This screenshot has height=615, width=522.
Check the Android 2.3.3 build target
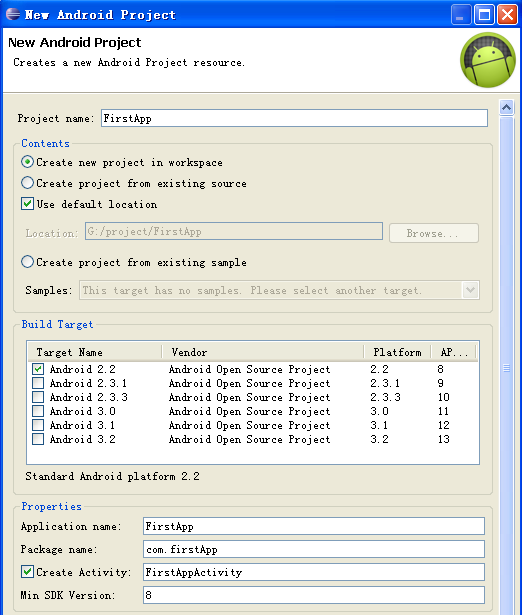tap(38, 397)
